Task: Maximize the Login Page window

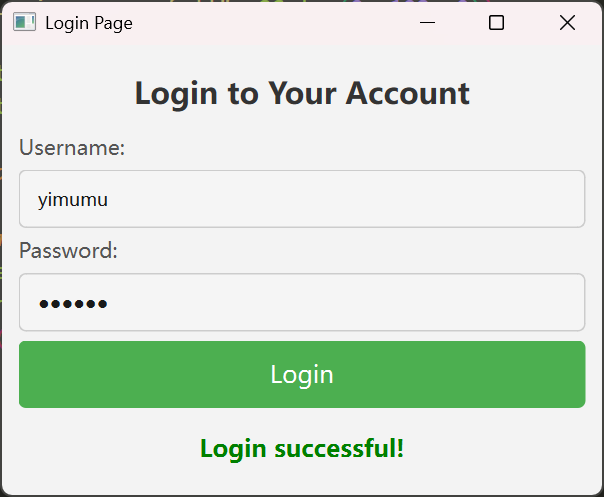Action: (496, 22)
